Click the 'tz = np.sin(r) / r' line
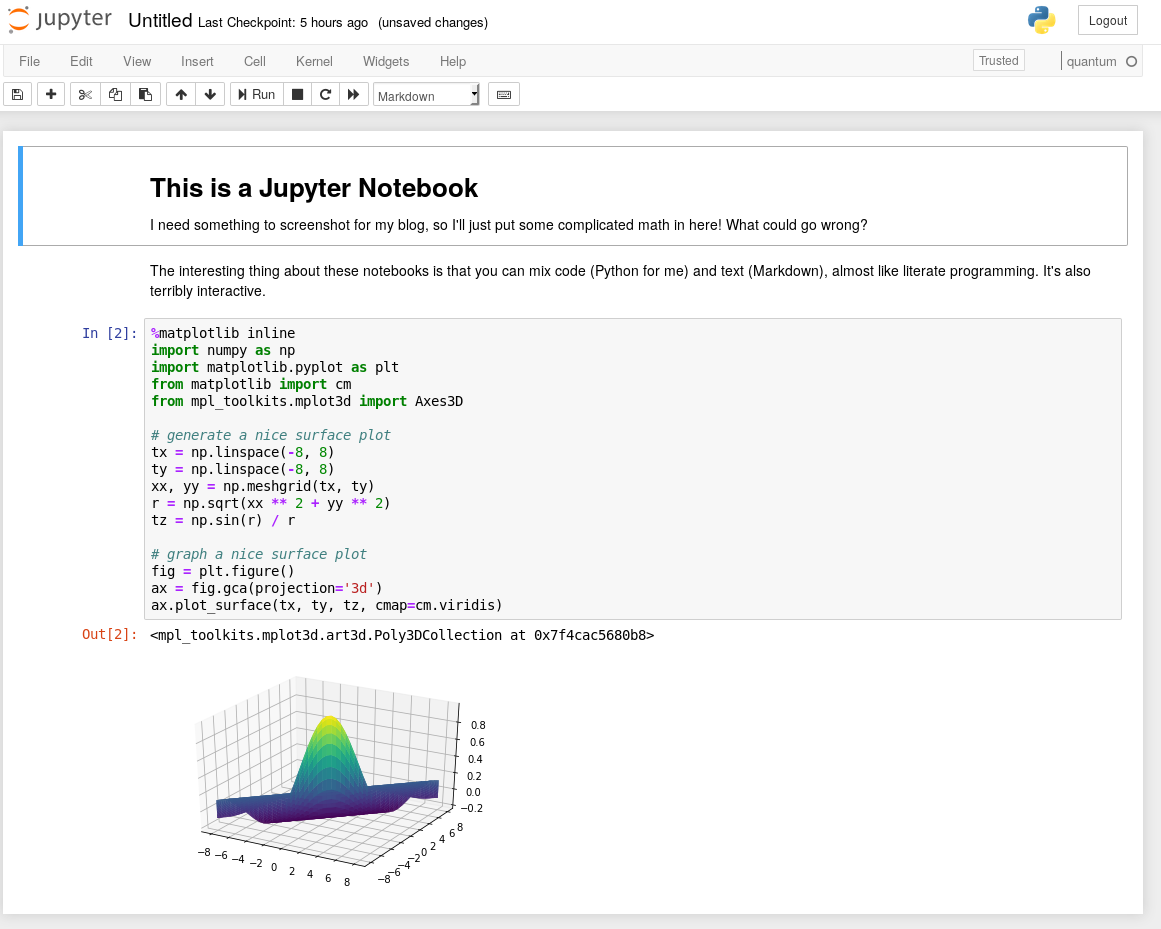The width and height of the screenshot is (1161, 929). [x=223, y=520]
